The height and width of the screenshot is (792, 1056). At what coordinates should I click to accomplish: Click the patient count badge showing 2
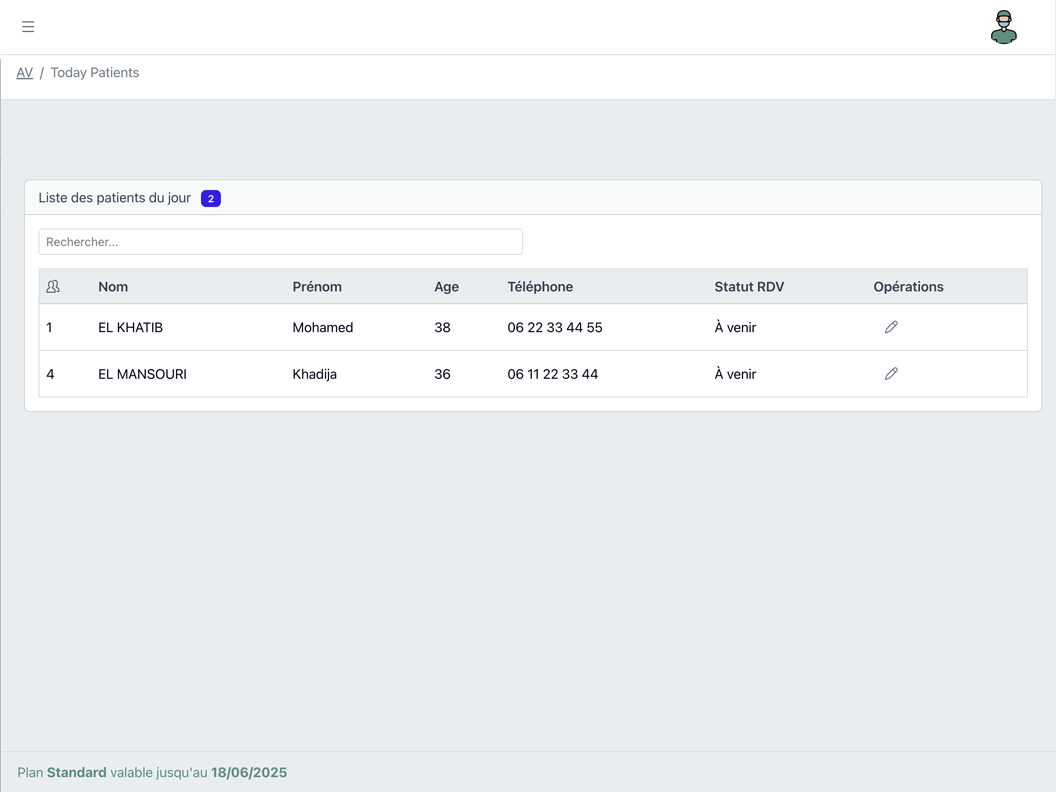click(210, 199)
